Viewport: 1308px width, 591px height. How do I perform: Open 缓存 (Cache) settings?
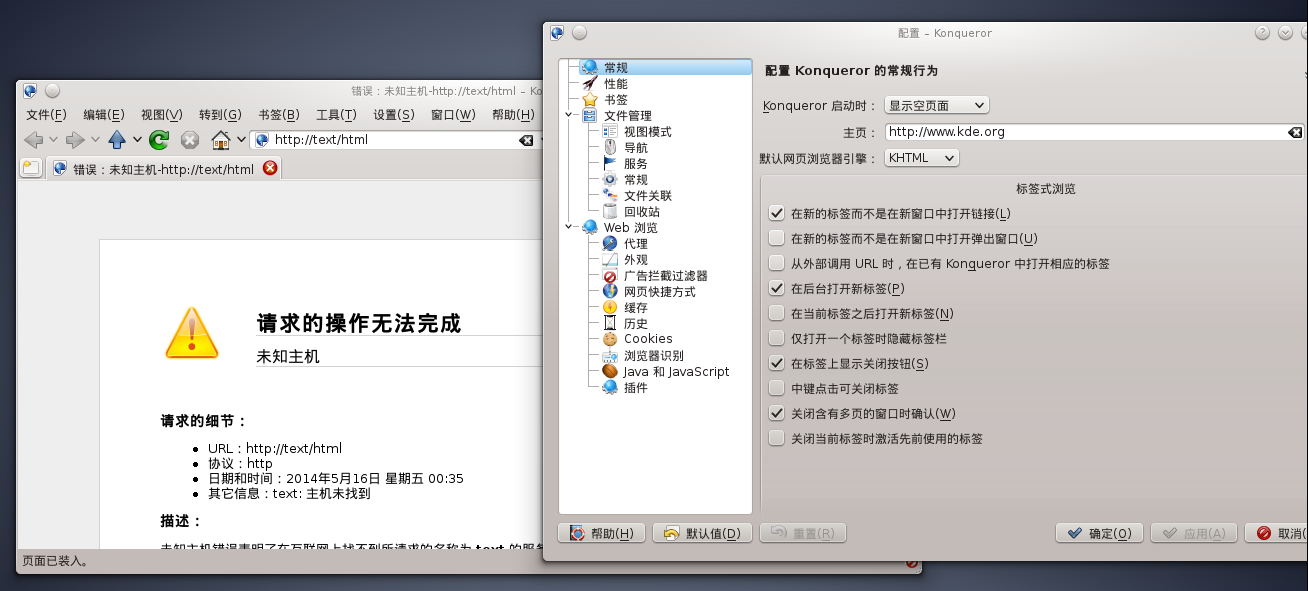pos(635,308)
